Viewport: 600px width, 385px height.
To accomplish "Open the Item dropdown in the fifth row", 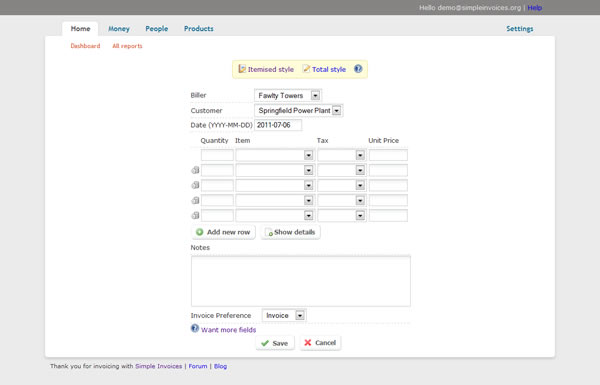I will click(275, 215).
